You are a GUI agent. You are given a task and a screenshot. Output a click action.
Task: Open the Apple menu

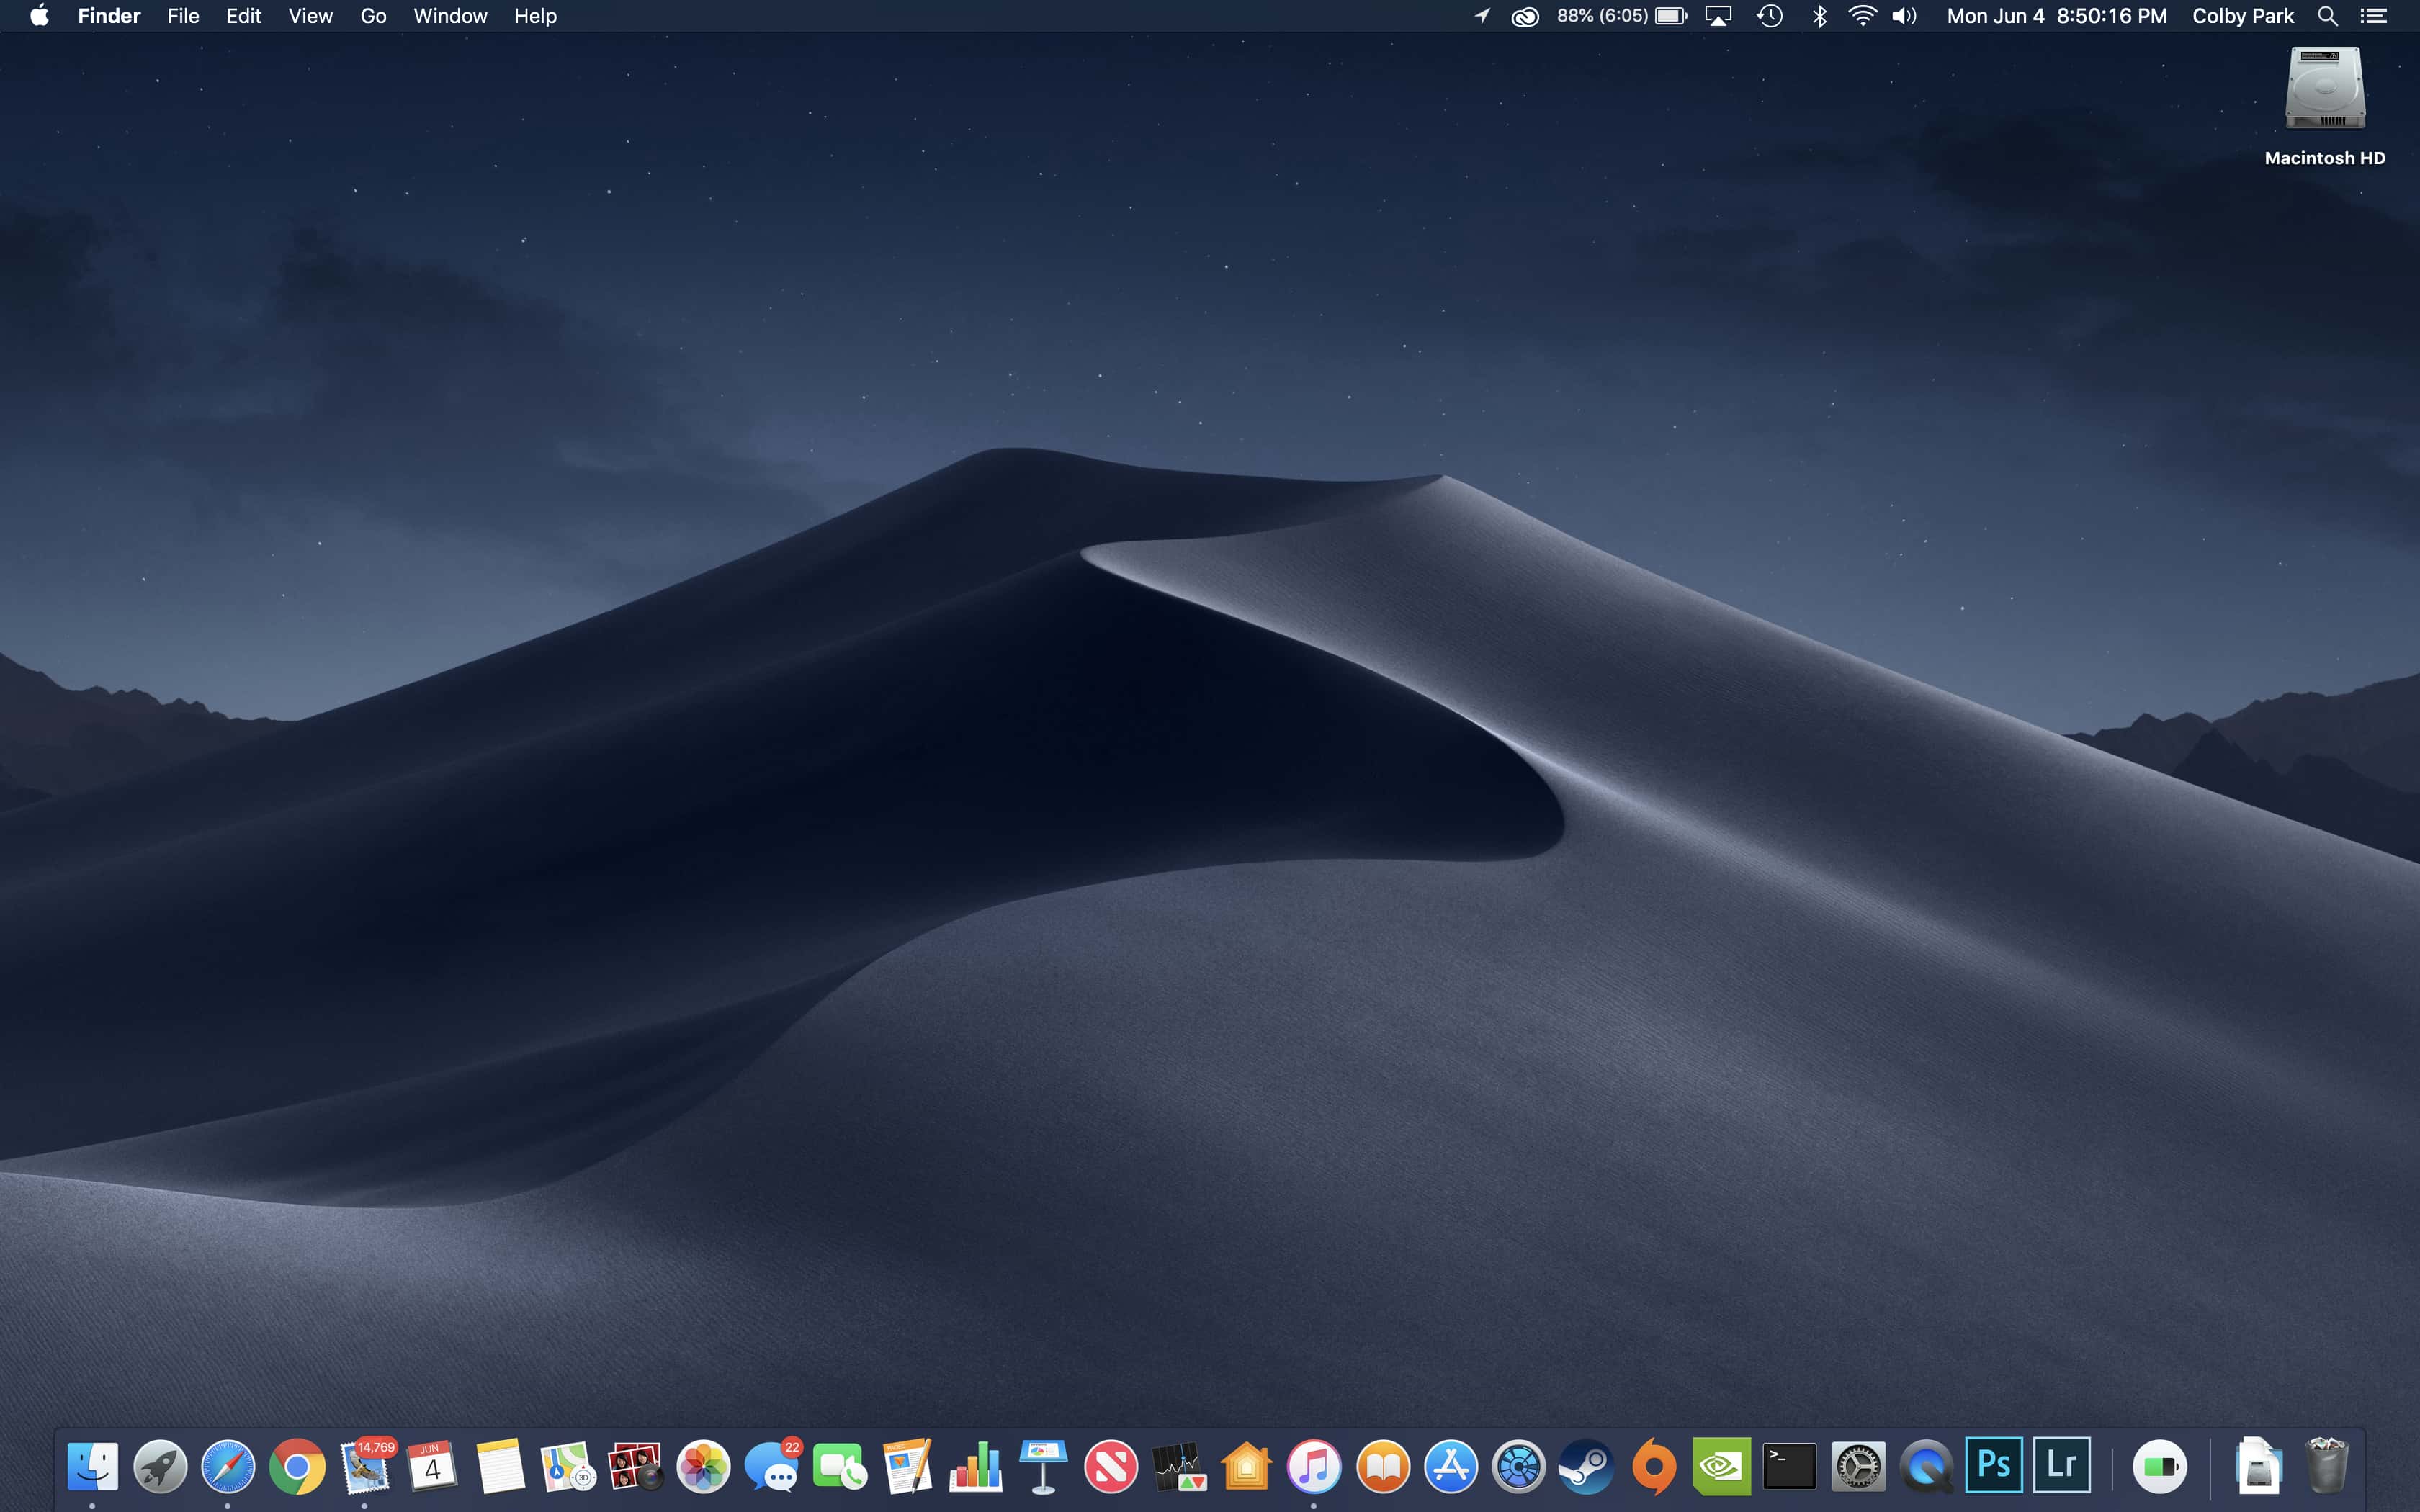(x=39, y=16)
